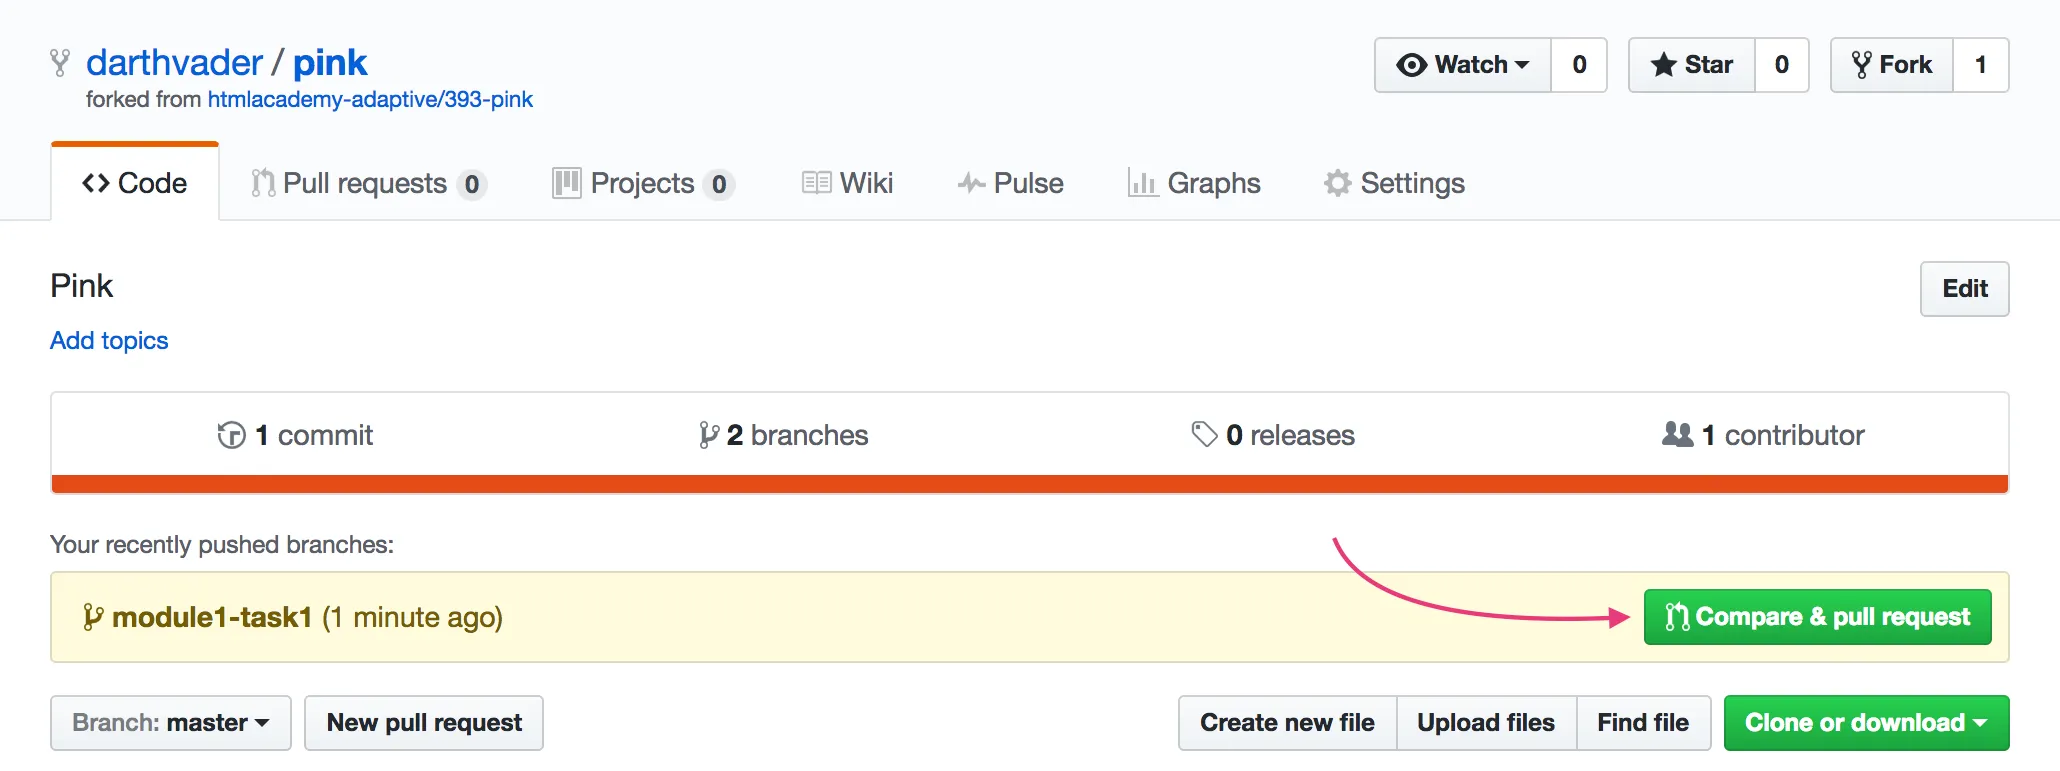View the 1 contributor link

point(1763,435)
